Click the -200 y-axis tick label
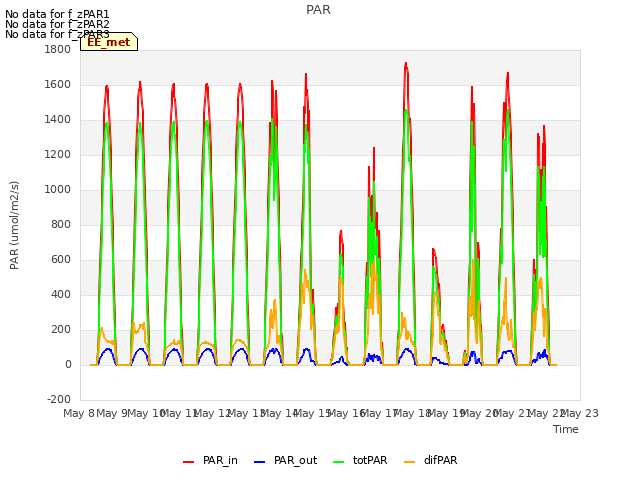 point(59,400)
